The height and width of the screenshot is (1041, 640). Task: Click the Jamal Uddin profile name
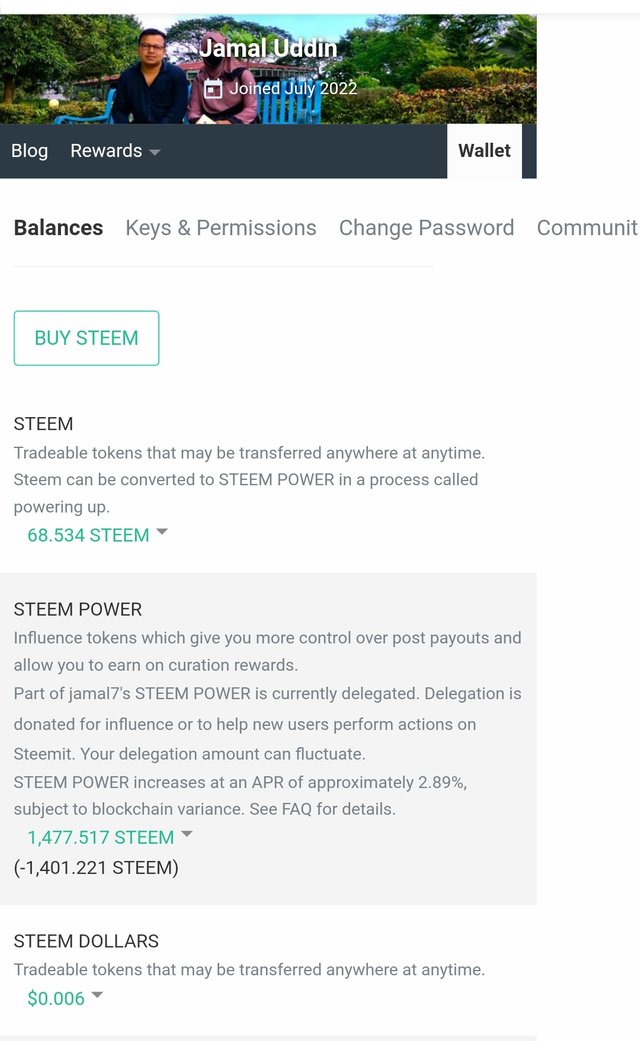[268, 48]
